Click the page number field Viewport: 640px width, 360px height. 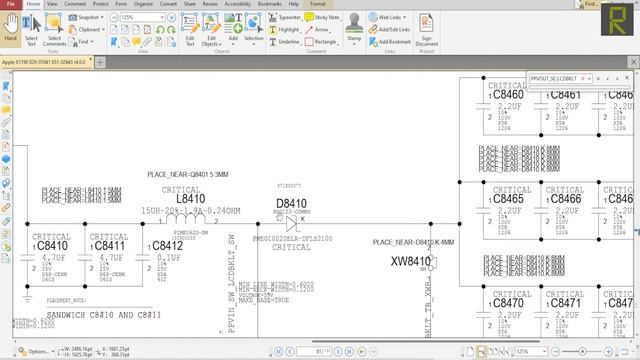(x=314, y=351)
